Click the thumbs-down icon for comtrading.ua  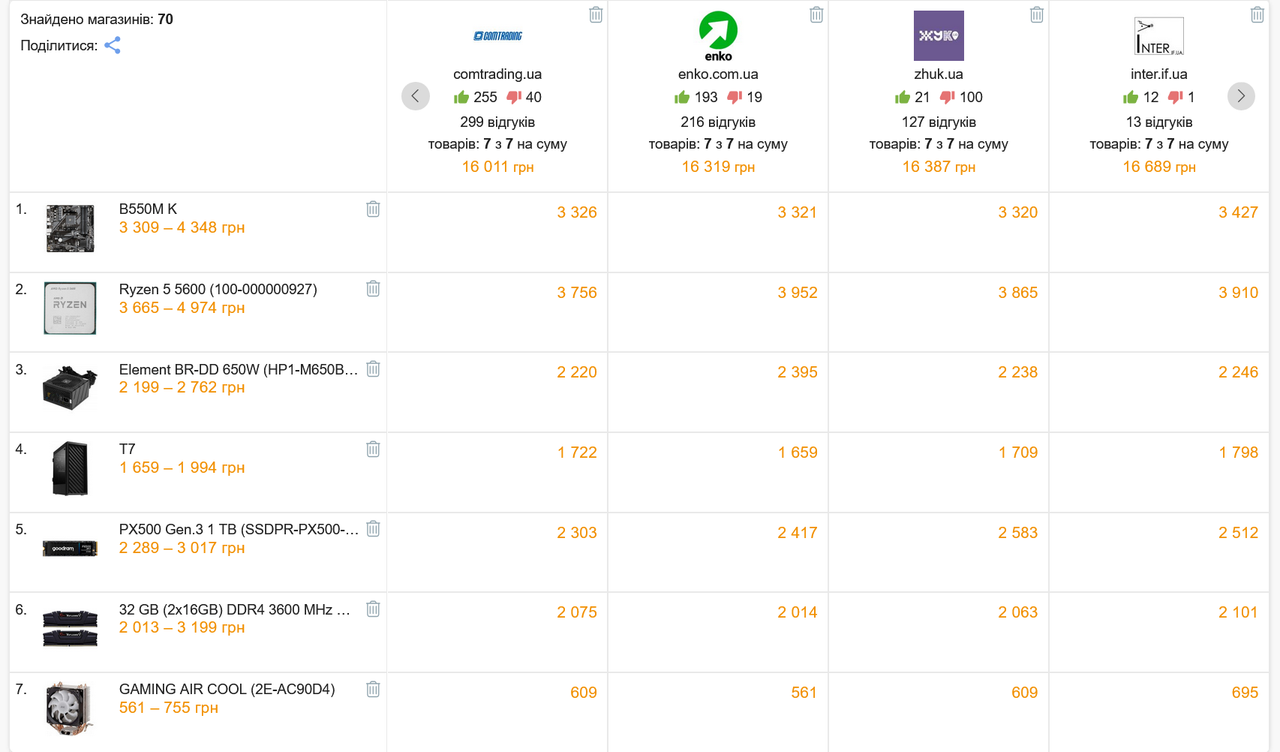(x=514, y=97)
